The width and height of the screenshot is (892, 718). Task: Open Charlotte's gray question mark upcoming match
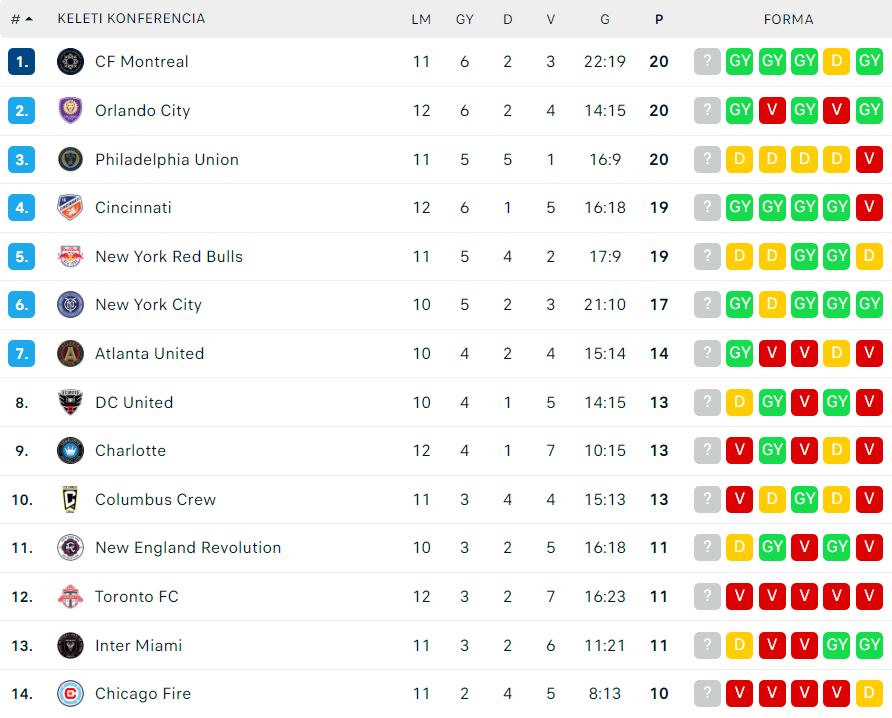point(707,451)
